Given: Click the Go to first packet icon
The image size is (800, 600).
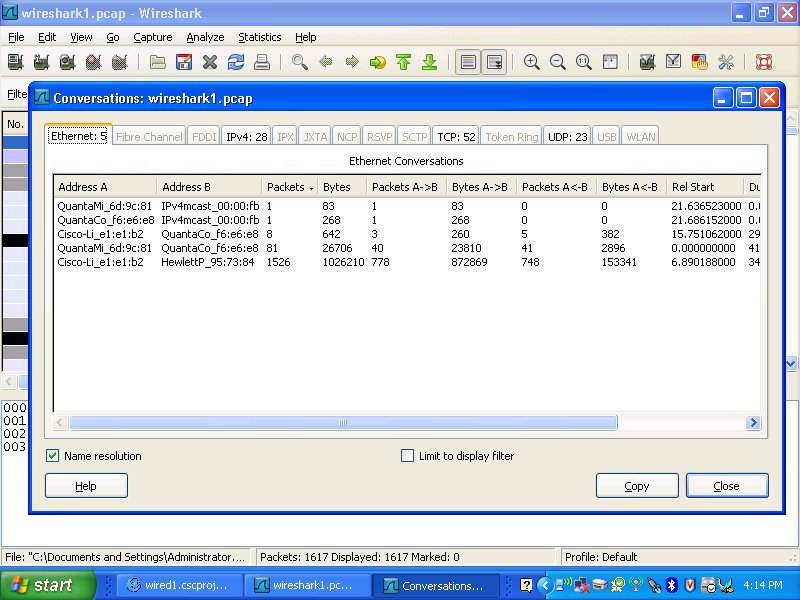Looking at the screenshot, I should [404, 62].
